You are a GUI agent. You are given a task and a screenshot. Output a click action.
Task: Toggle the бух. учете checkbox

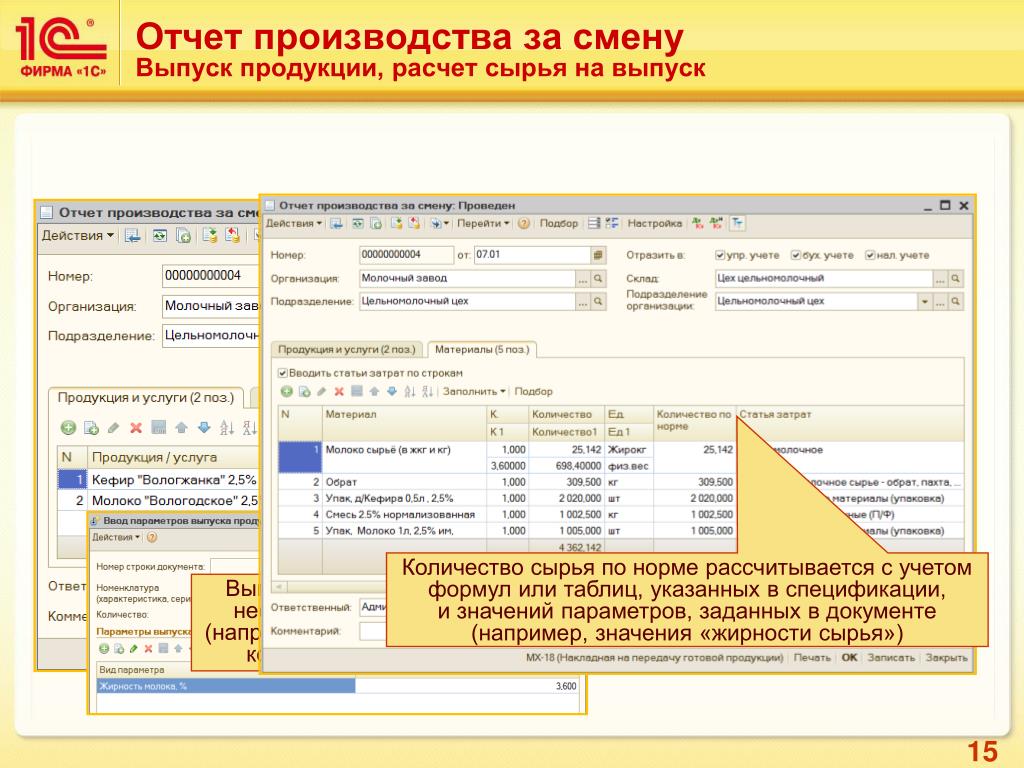[x=795, y=255]
